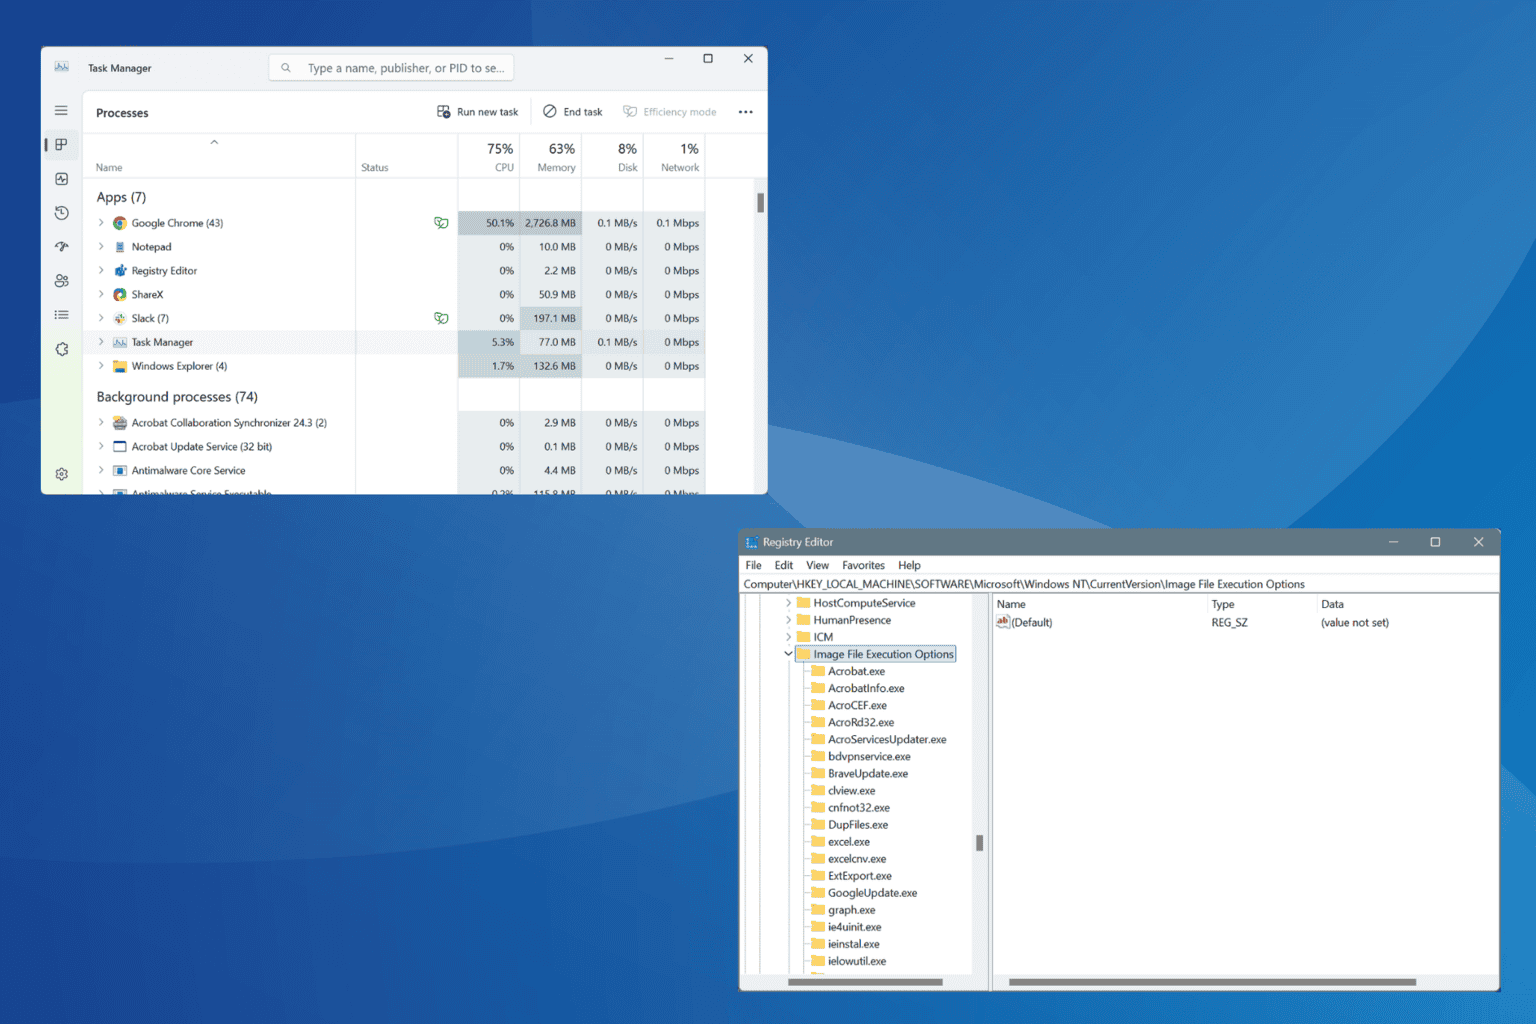
Task: Select ie4uinit.exe key in registry tree
Action: pyautogui.click(x=854, y=927)
